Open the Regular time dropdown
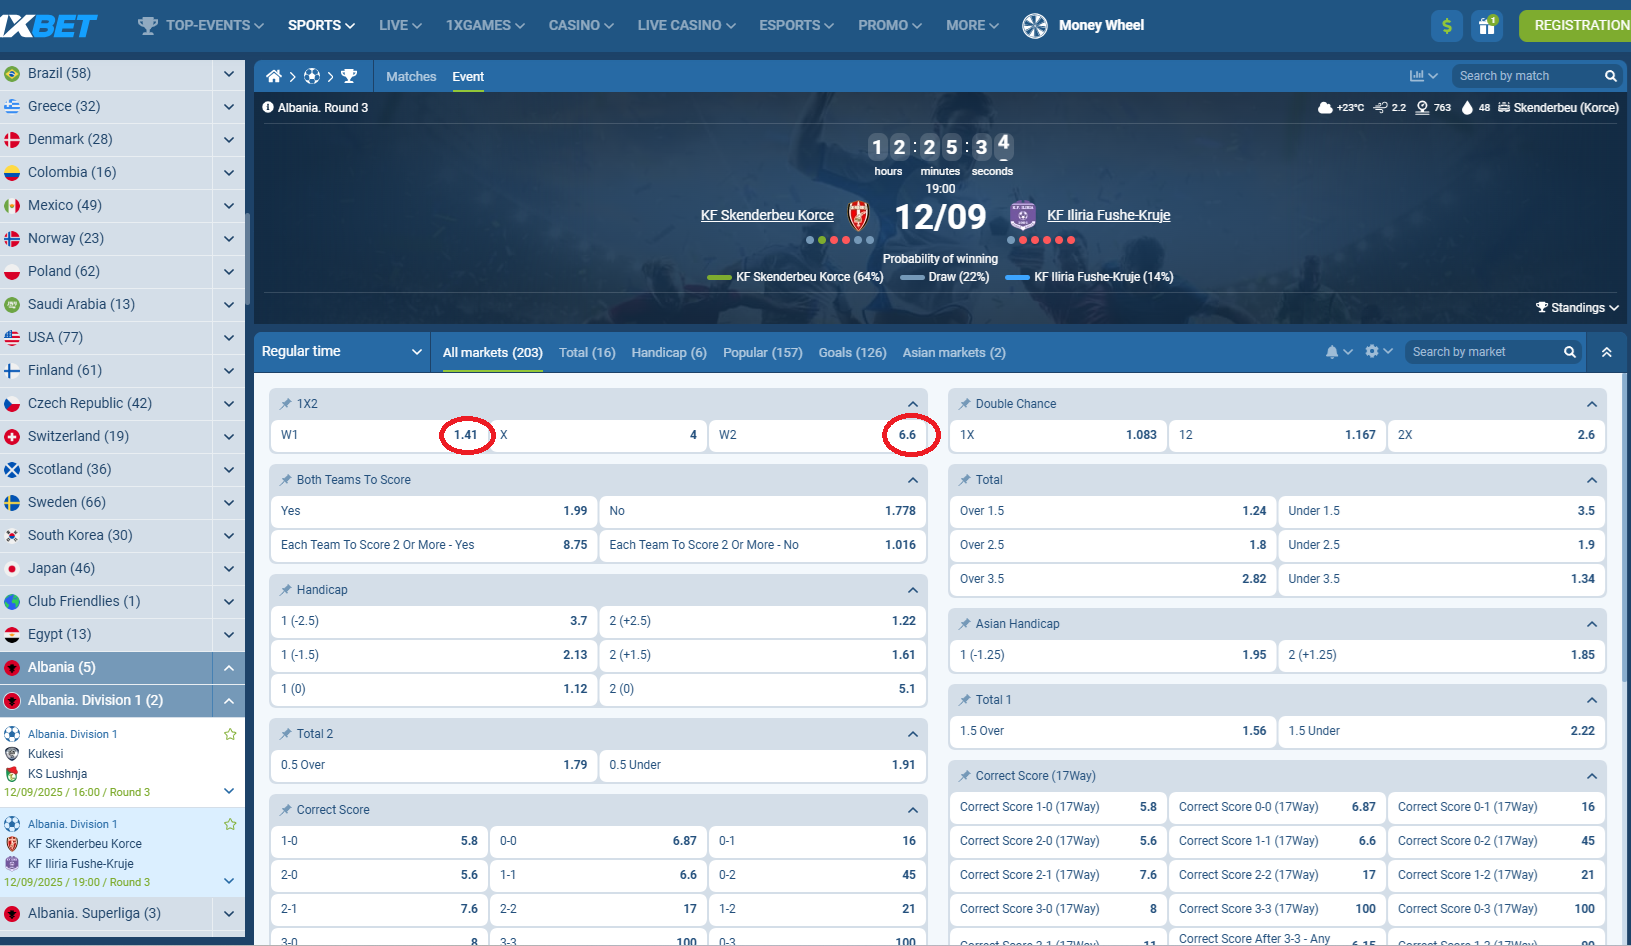1631x946 pixels. [343, 352]
